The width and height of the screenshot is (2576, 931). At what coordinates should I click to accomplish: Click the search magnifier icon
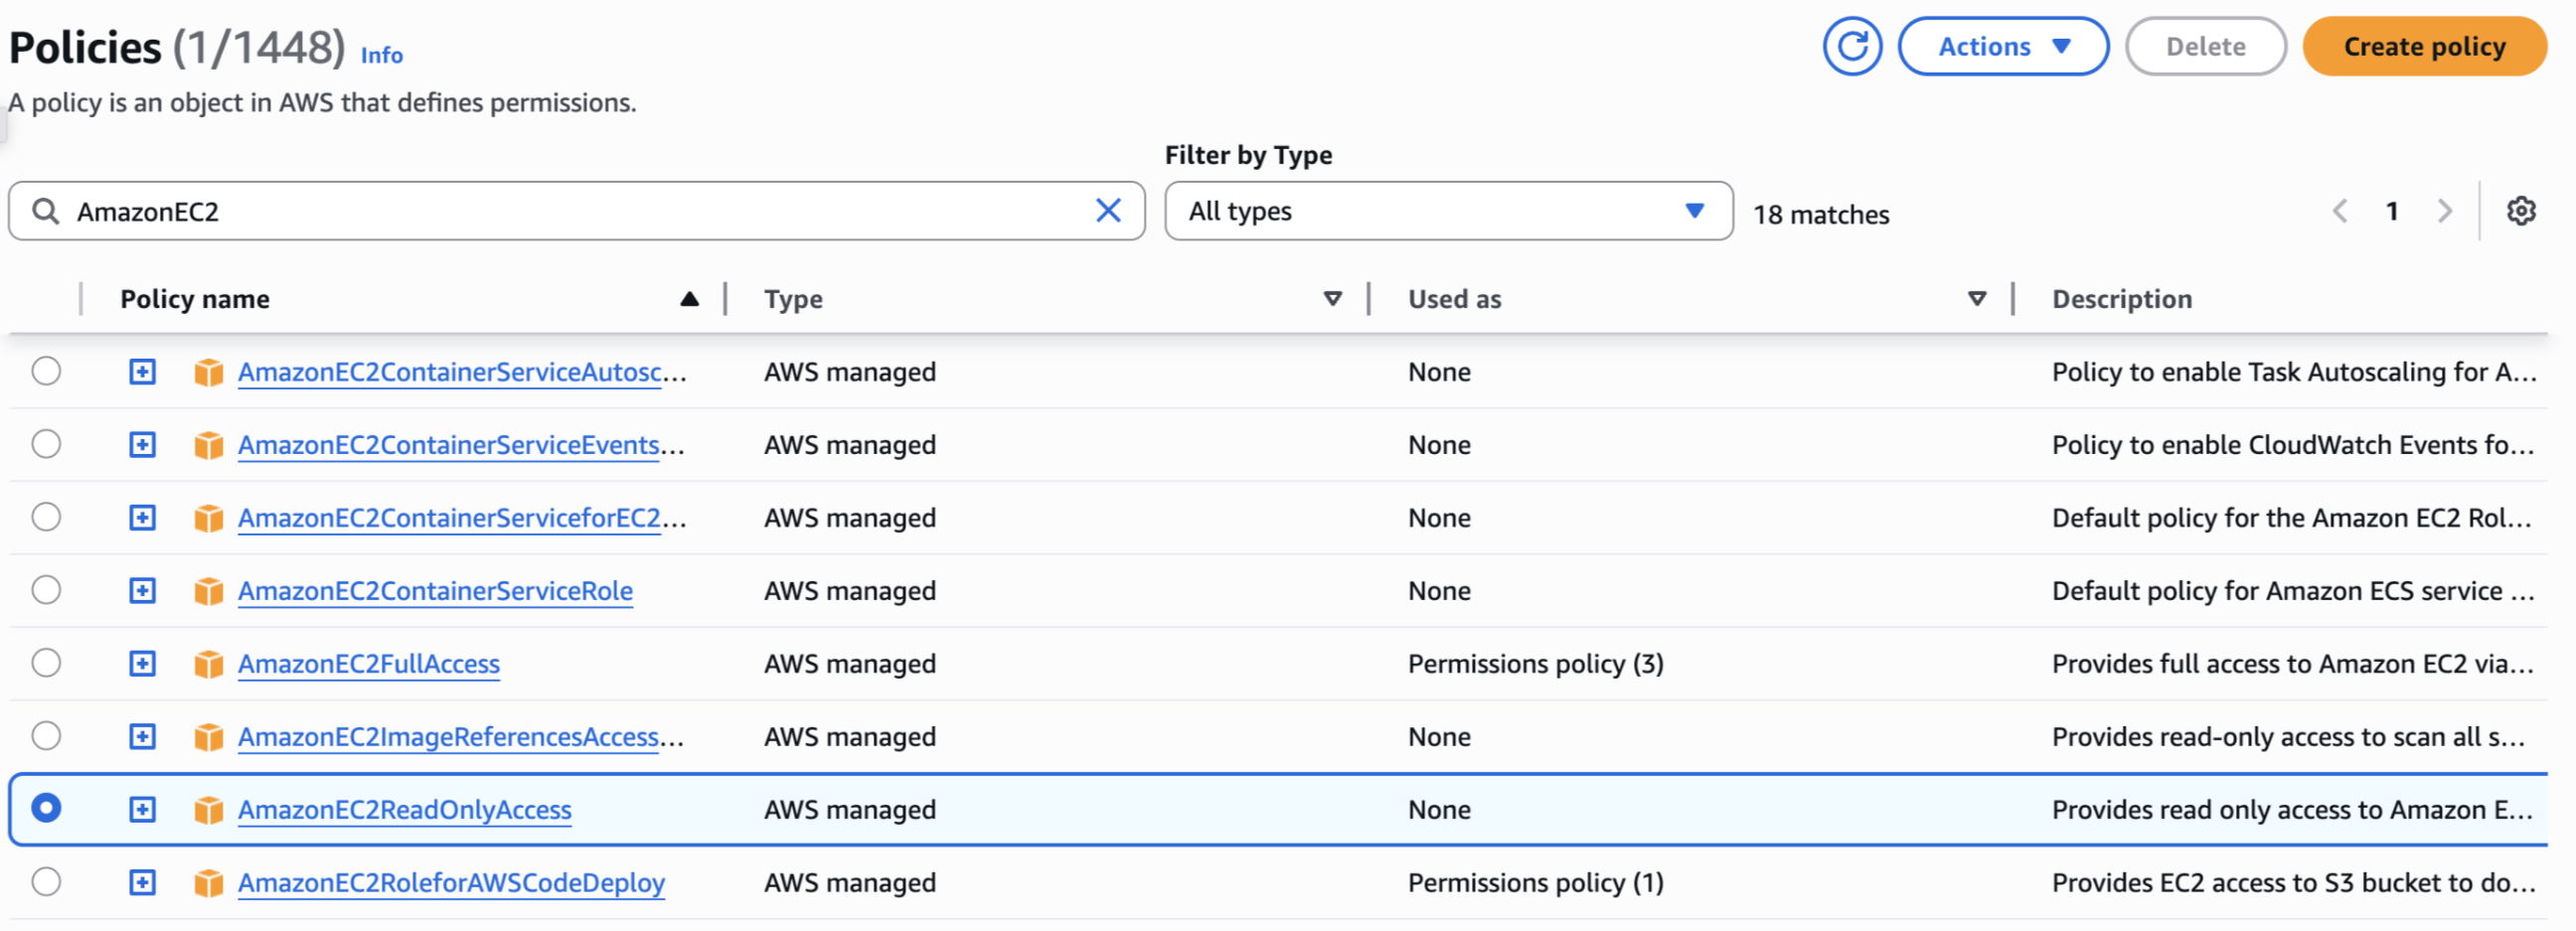(45, 211)
